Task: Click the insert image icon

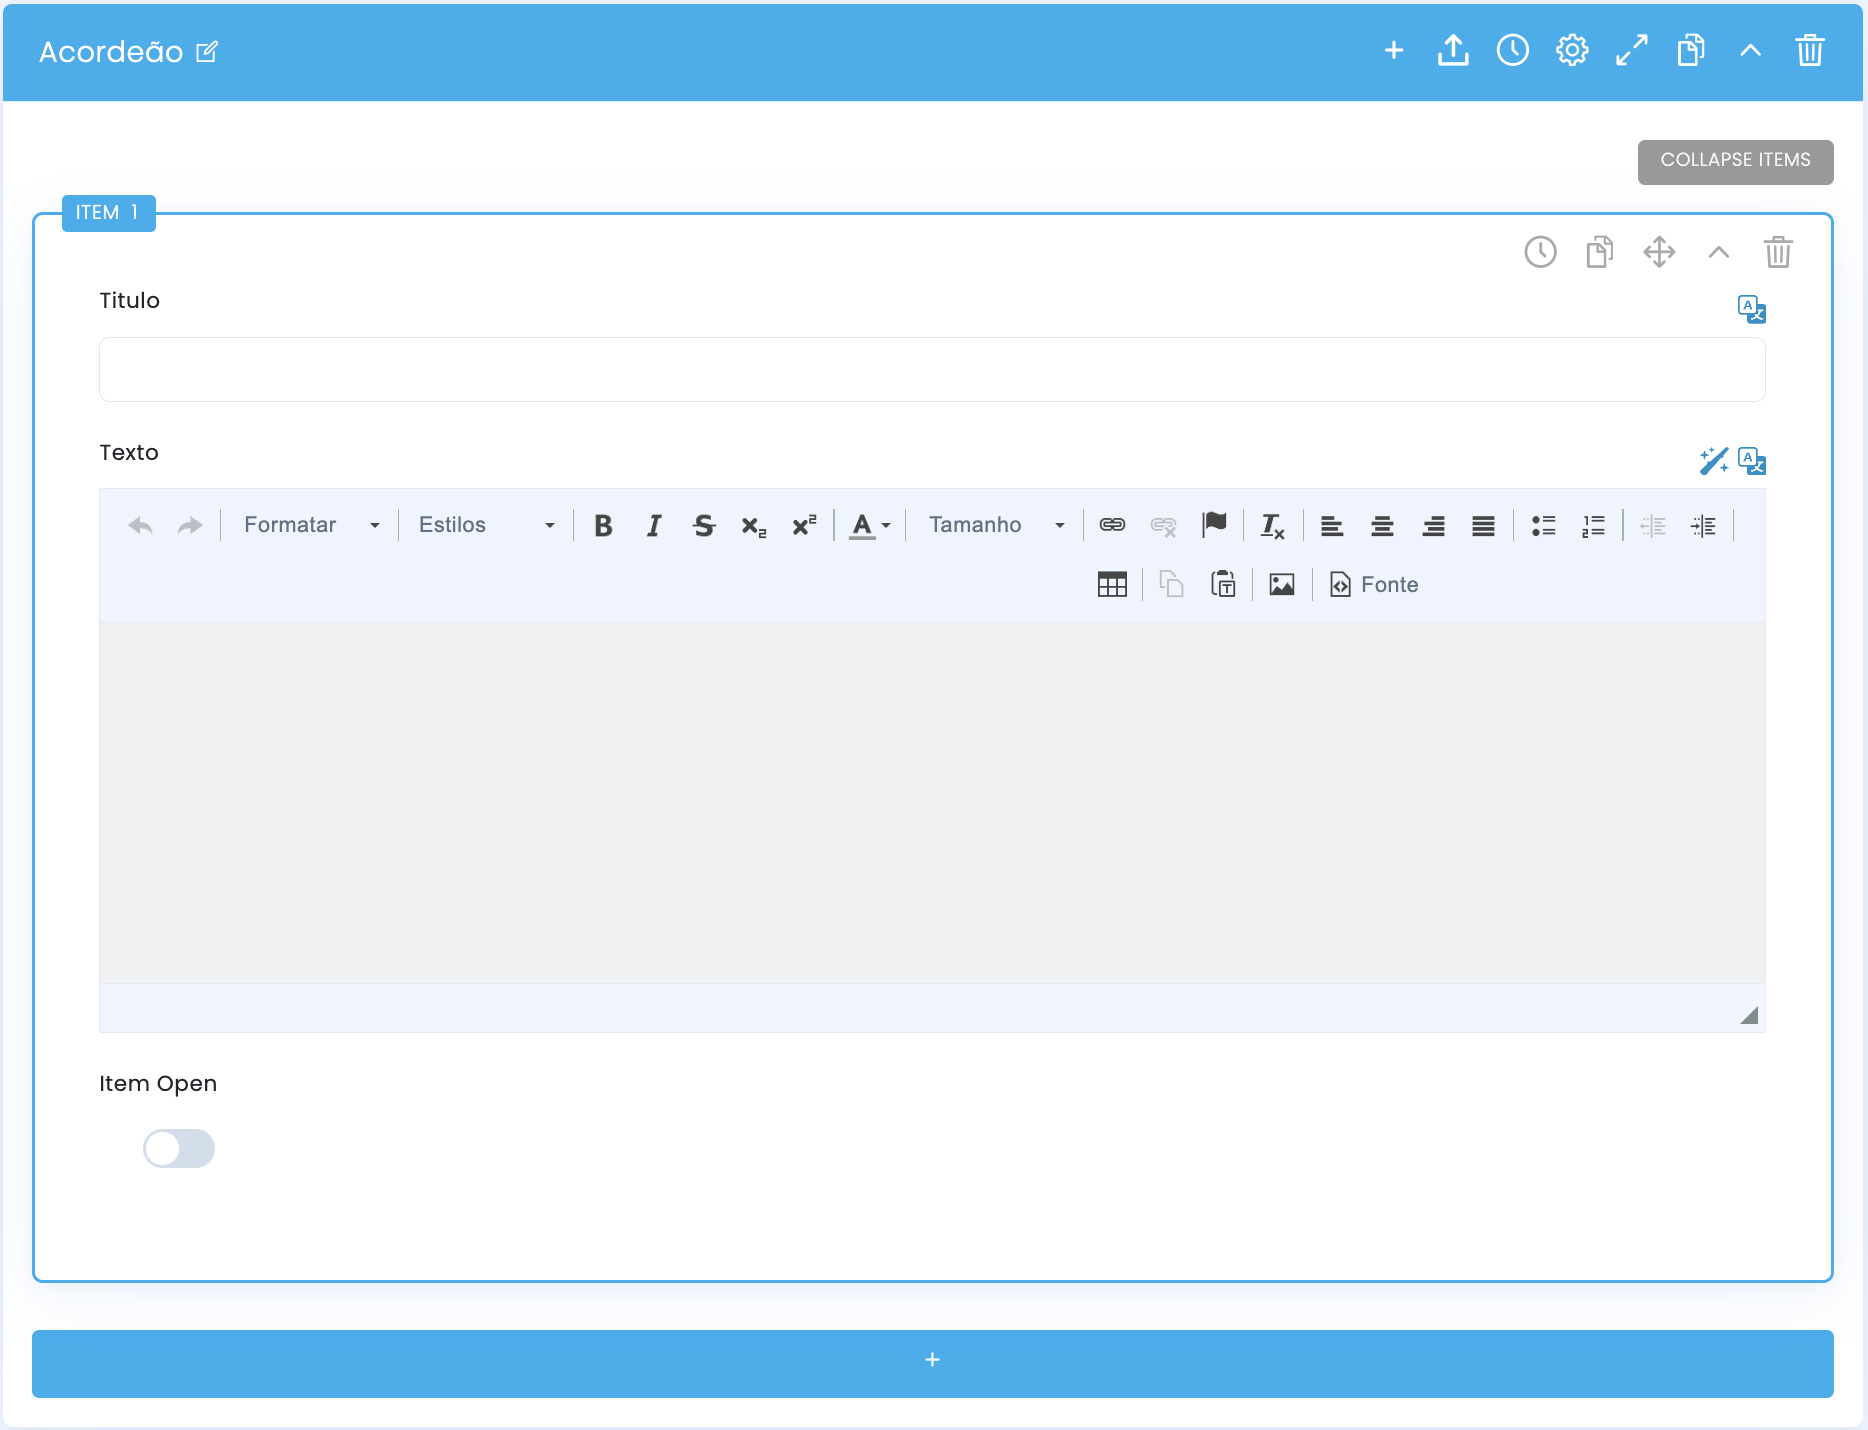Action: click(1282, 585)
